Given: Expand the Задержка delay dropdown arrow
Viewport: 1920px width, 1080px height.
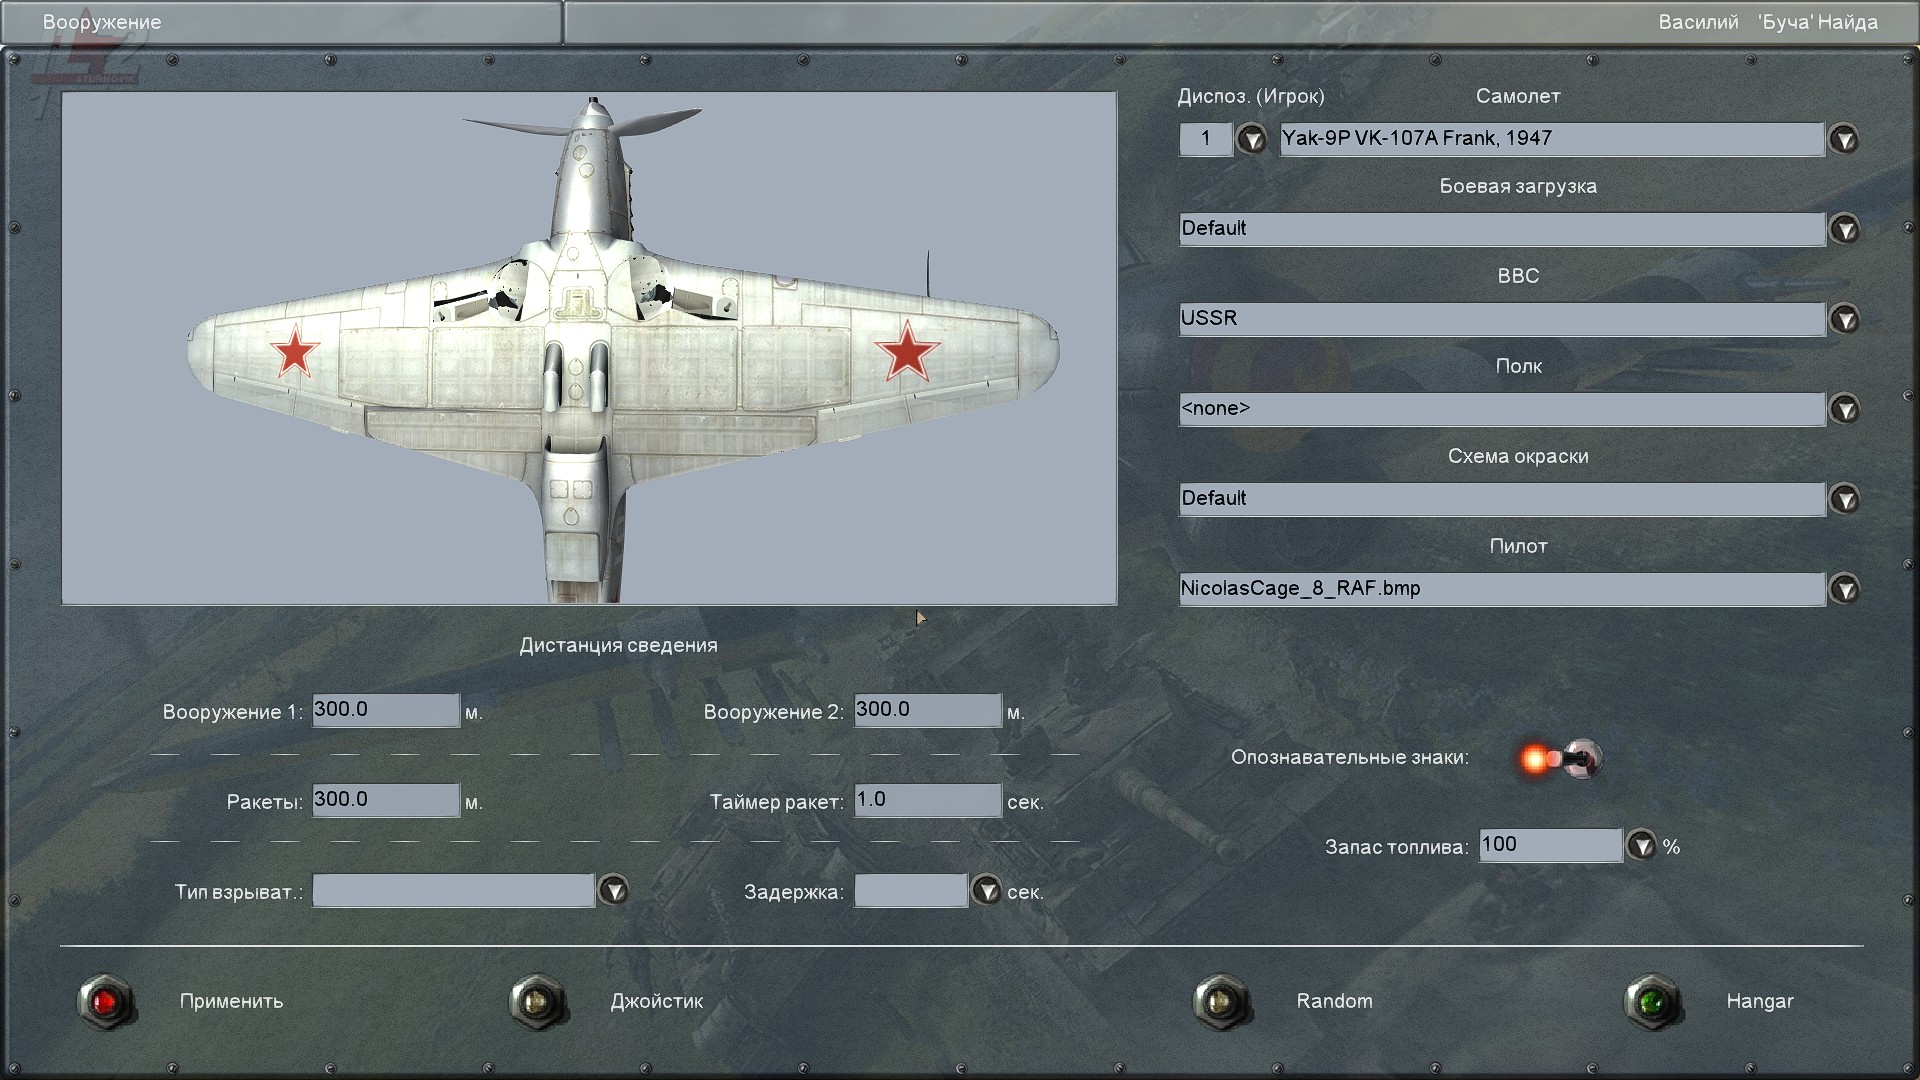Looking at the screenshot, I should pos(986,890).
